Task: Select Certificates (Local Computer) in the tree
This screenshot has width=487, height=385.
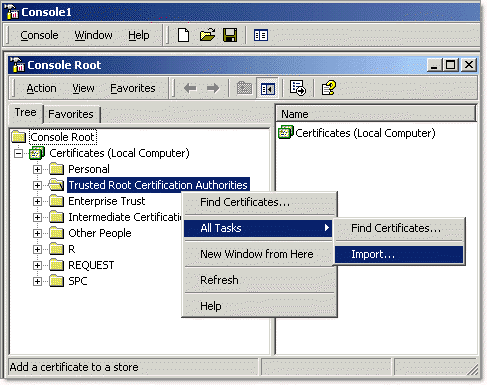Action: point(119,153)
